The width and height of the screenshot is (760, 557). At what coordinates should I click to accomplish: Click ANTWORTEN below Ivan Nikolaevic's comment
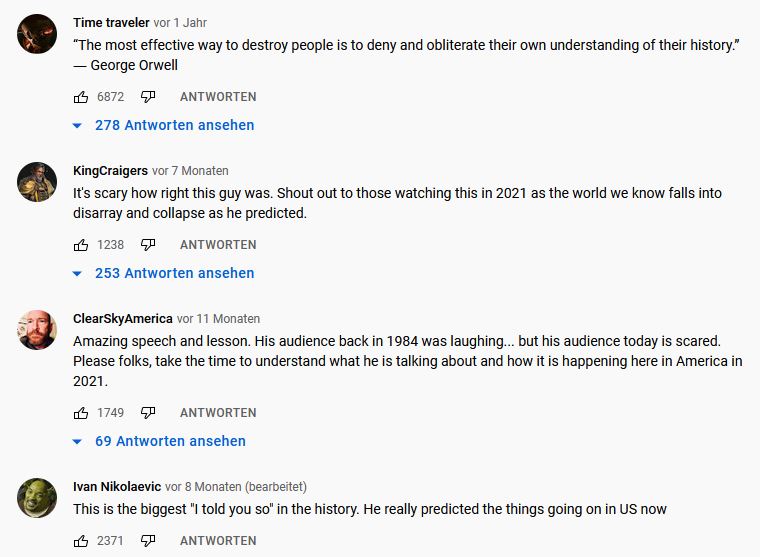pyautogui.click(x=218, y=541)
